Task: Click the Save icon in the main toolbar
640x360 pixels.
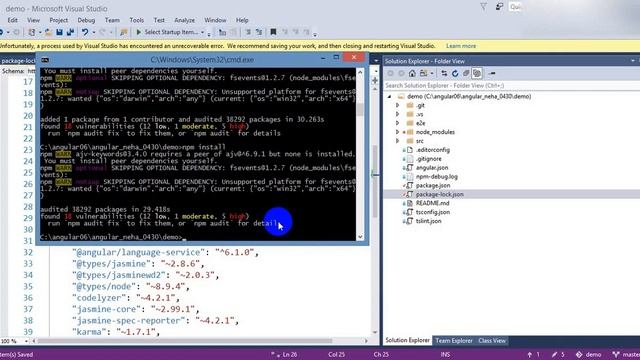Action: 59,32
